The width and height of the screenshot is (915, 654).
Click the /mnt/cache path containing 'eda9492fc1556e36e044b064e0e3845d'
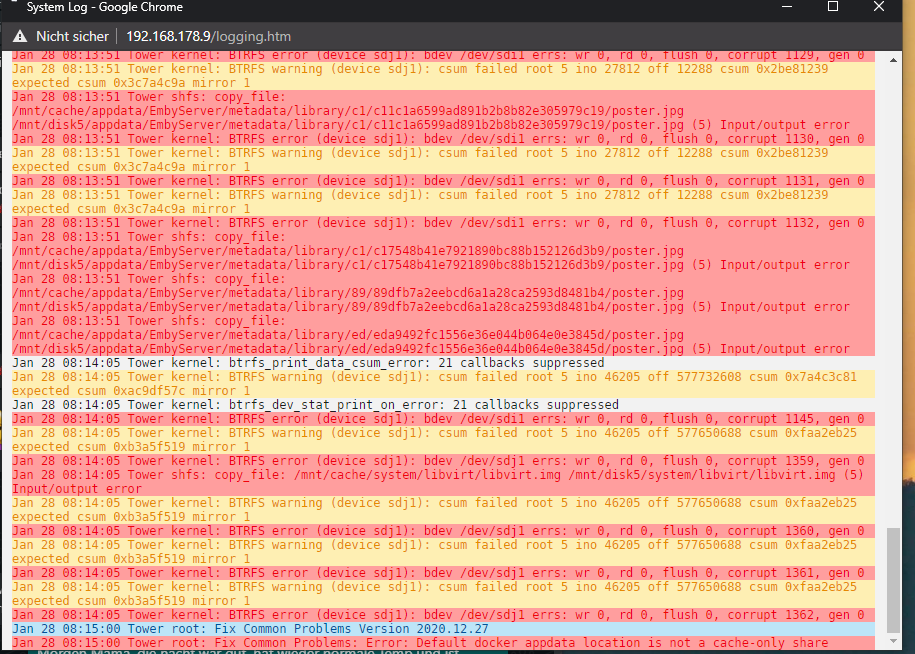click(x=348, y=335)
